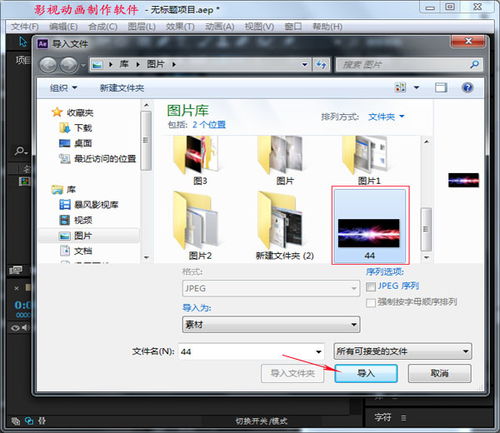Open the 文件名 dropdown arrow
This screenshot has height=433, width=500.
(x=318, y=352)
